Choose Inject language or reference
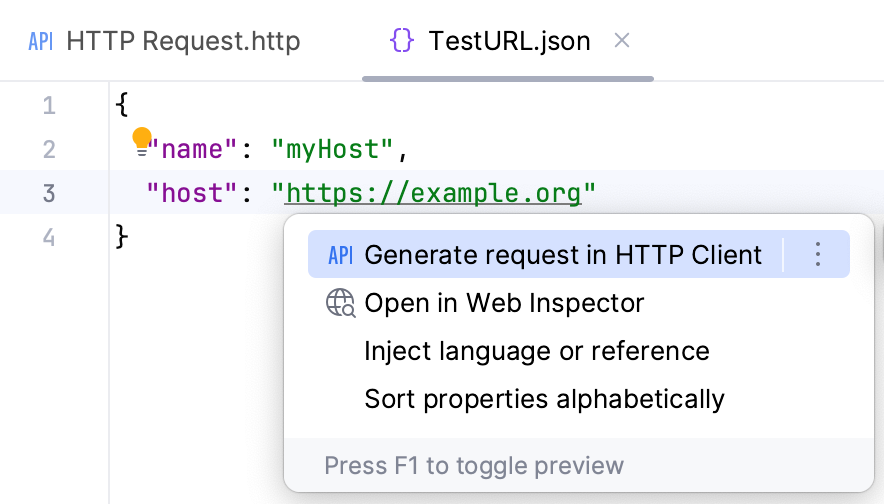Screen dimensions: 884x504 tap(536, 351)
